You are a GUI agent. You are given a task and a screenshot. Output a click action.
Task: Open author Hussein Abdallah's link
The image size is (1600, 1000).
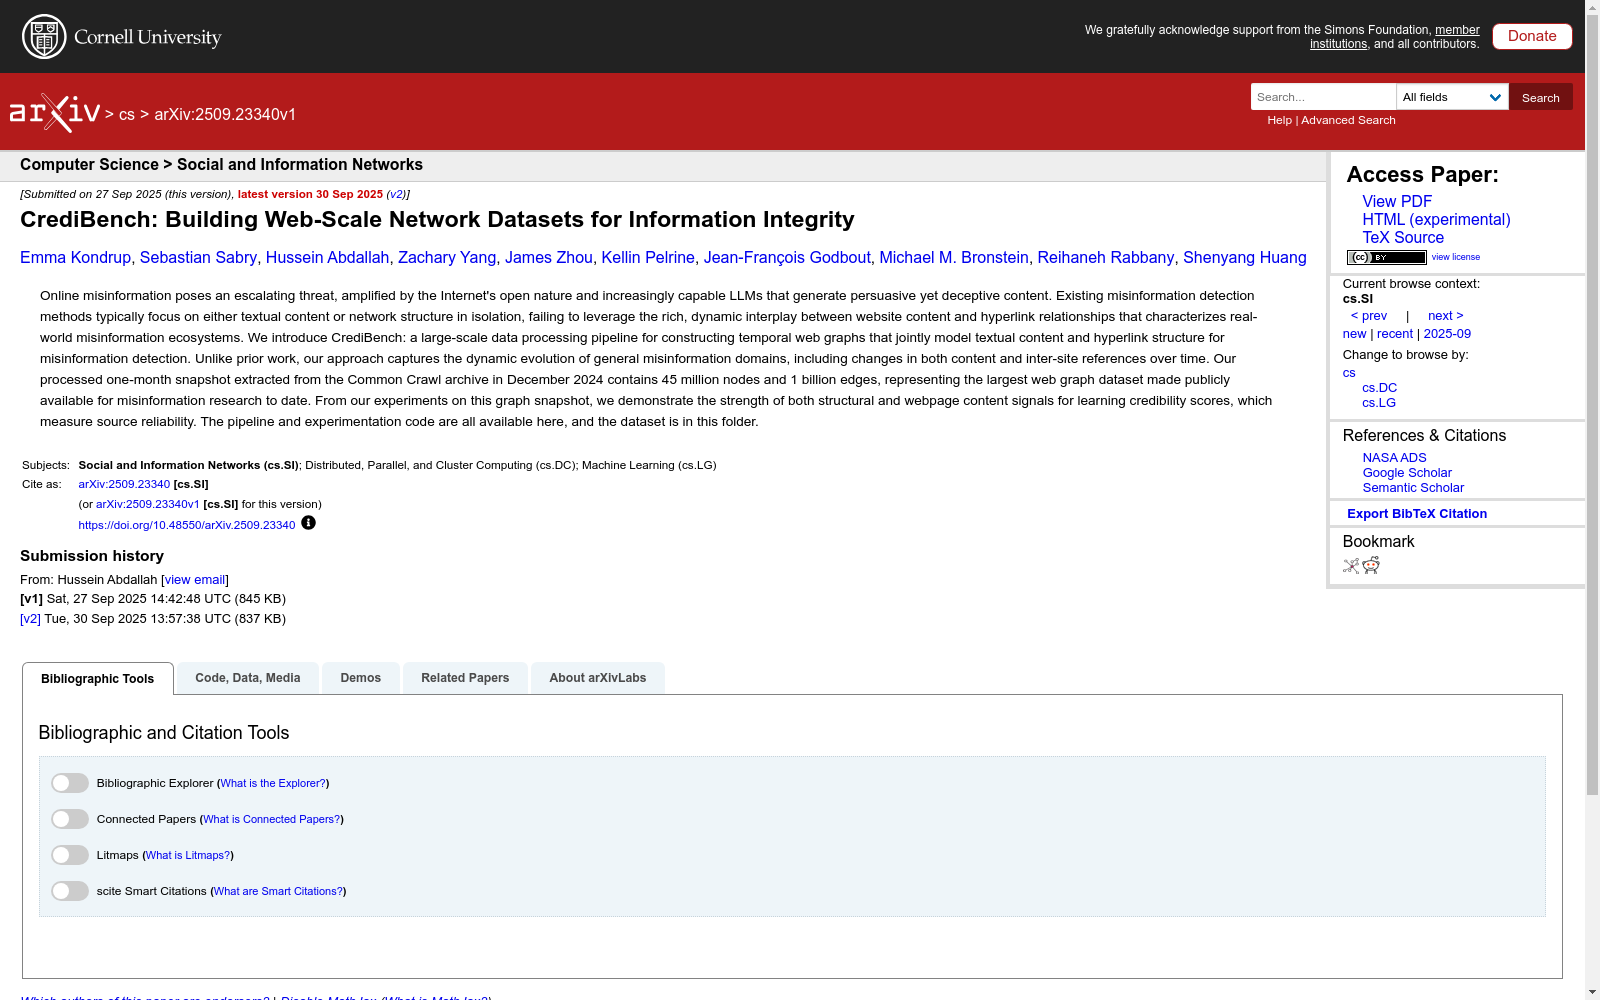pos(327,258)
